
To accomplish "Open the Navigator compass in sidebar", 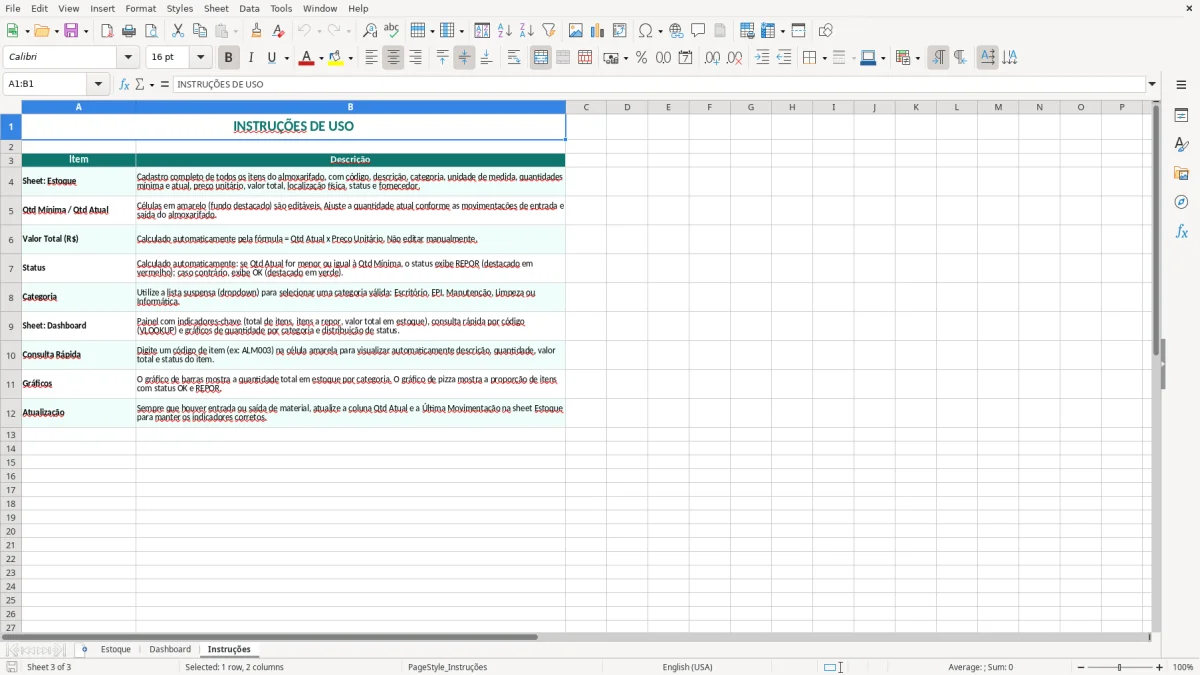I will pos(1181,202).
